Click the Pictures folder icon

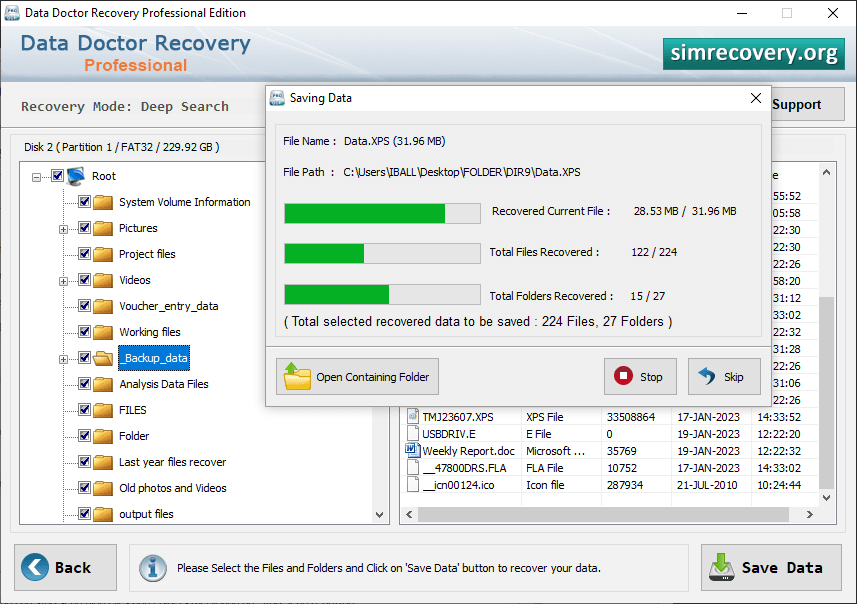(103, 228)
